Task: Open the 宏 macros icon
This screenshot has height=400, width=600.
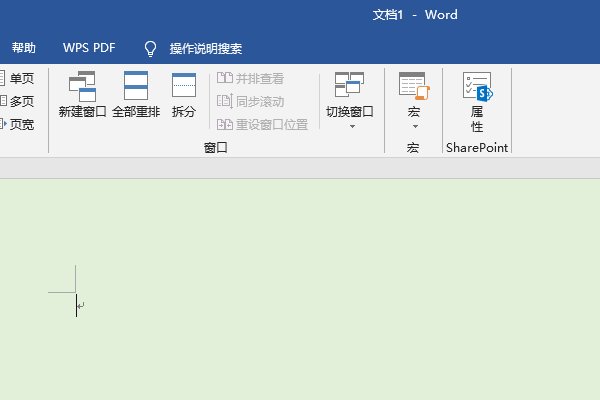Action: pos(414,86)
